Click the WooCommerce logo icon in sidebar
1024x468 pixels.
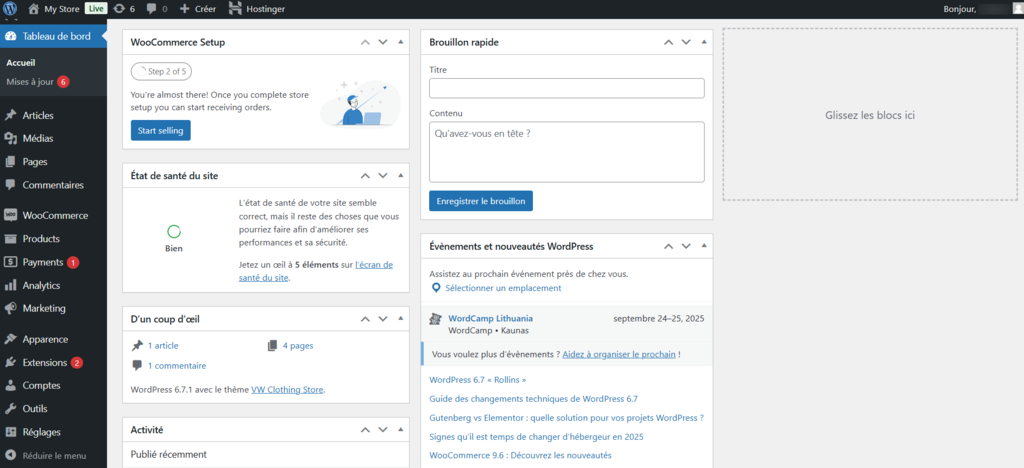tap(10, 215)
